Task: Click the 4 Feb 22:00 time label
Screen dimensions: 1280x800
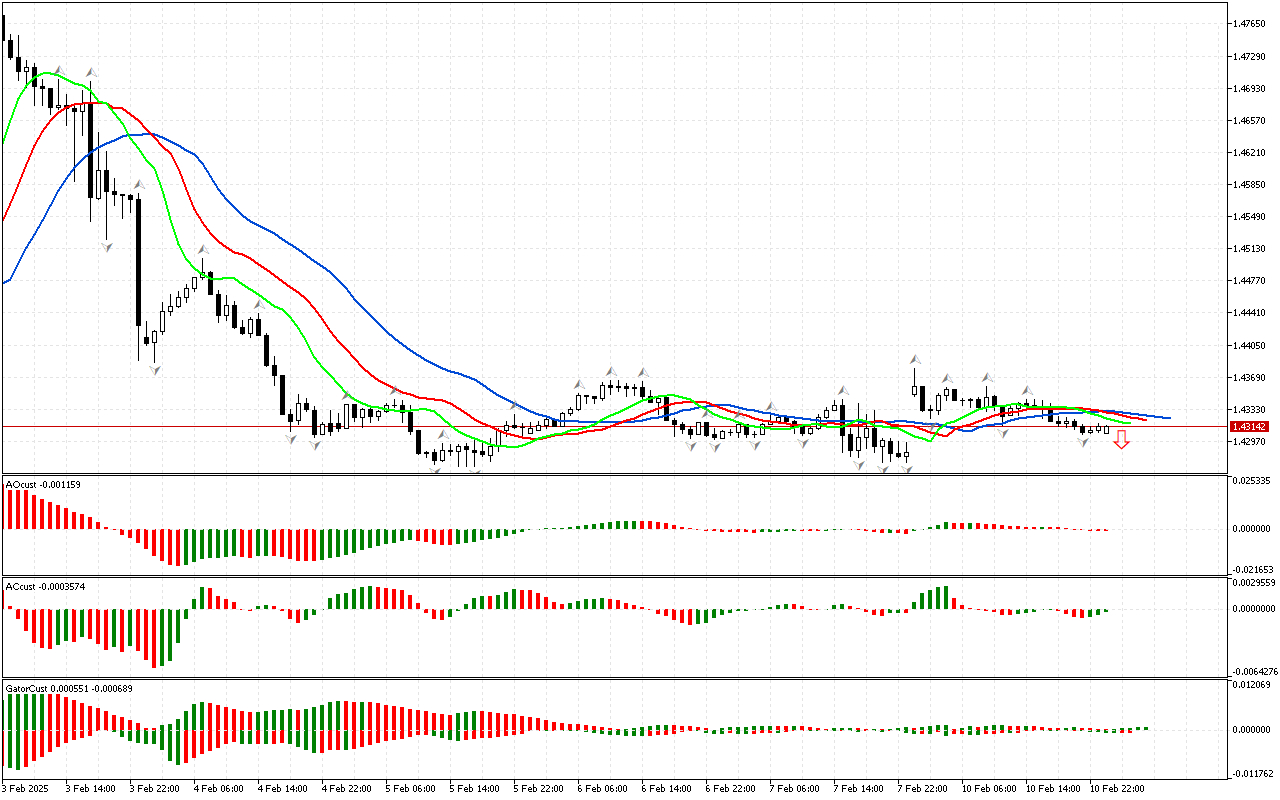Action: pos(346,788)
